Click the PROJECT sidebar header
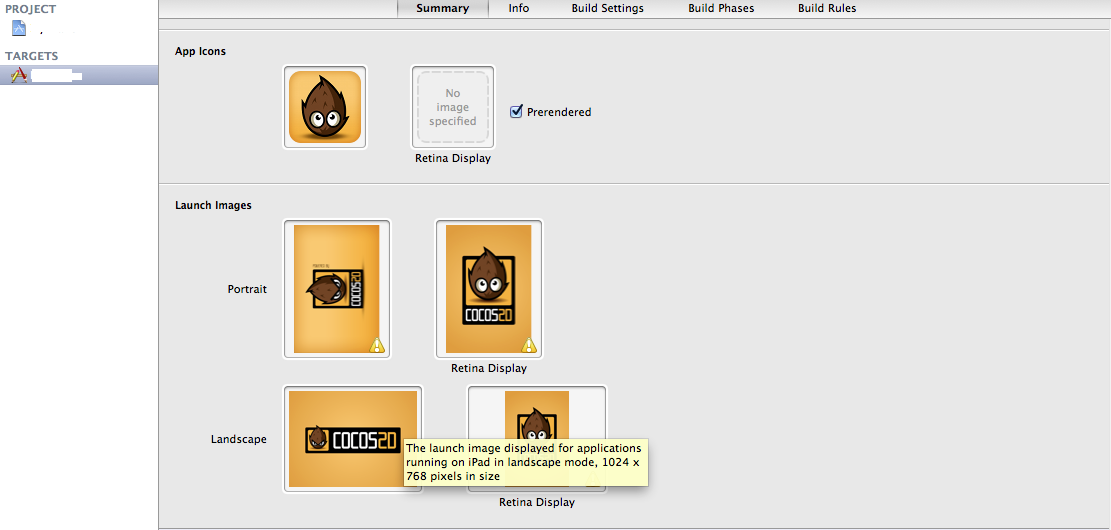The image size is (1111, 530). point(30,9)
